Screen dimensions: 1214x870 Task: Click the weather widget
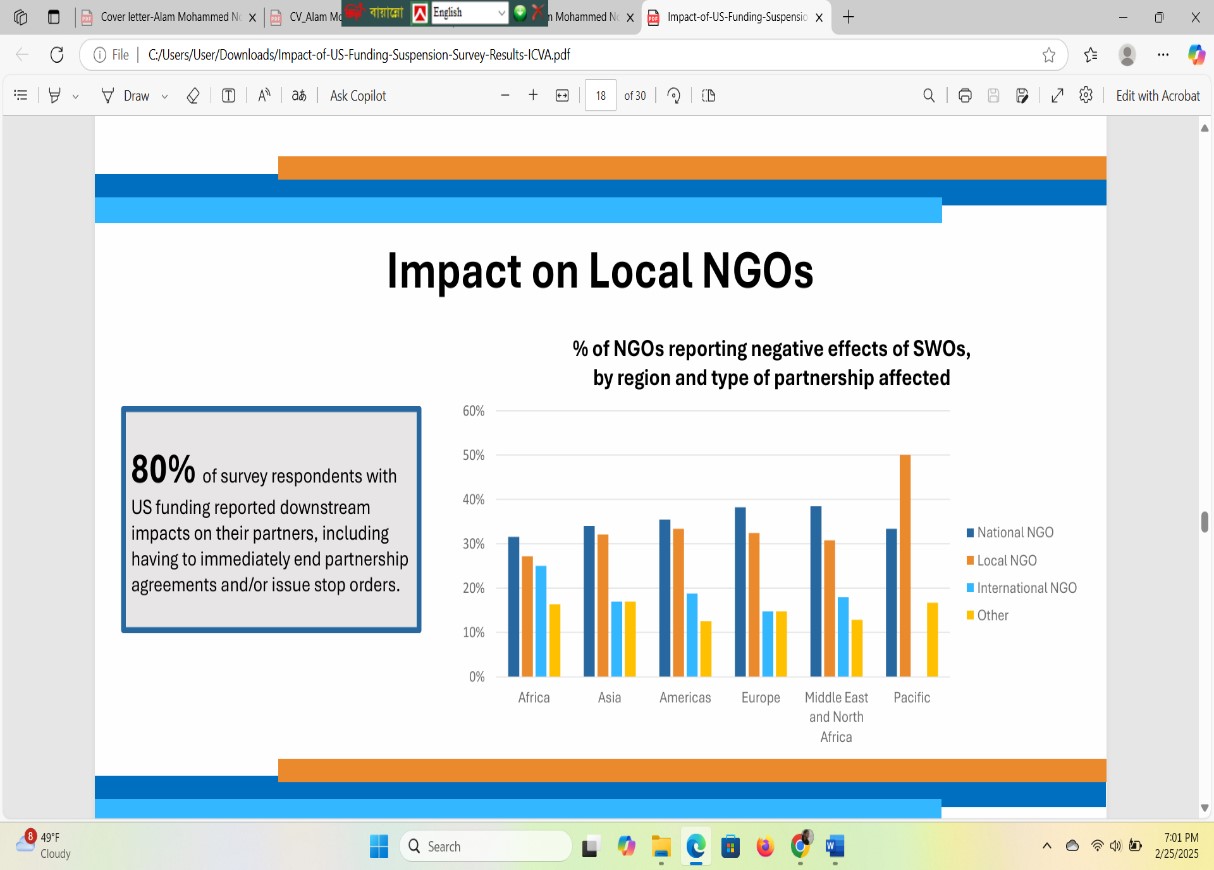44,845
